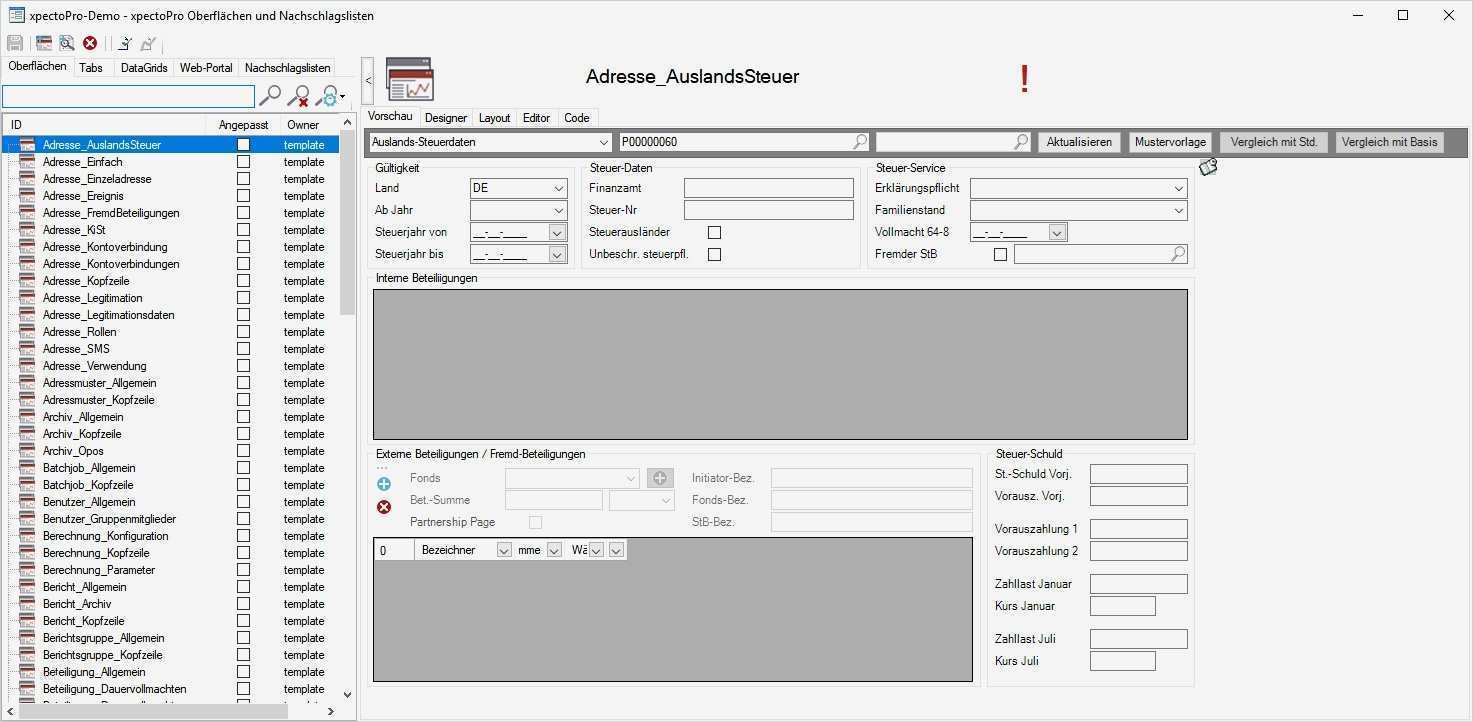The height and width of the screenshot is (722, 1473).
Task: Tick Angepasst checkbox for Adresse_KiSt
Action: 243,230
